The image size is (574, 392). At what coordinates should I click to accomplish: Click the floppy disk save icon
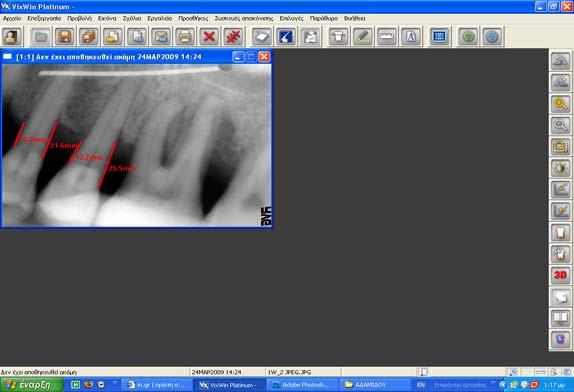pos(64,37)
